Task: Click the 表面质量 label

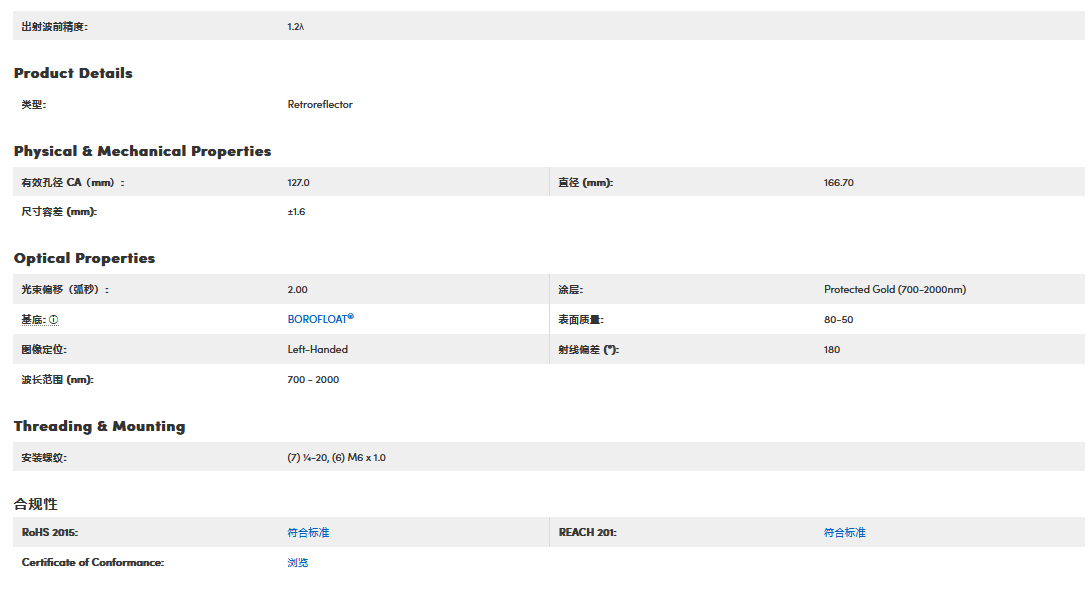Action: point(581,319)
